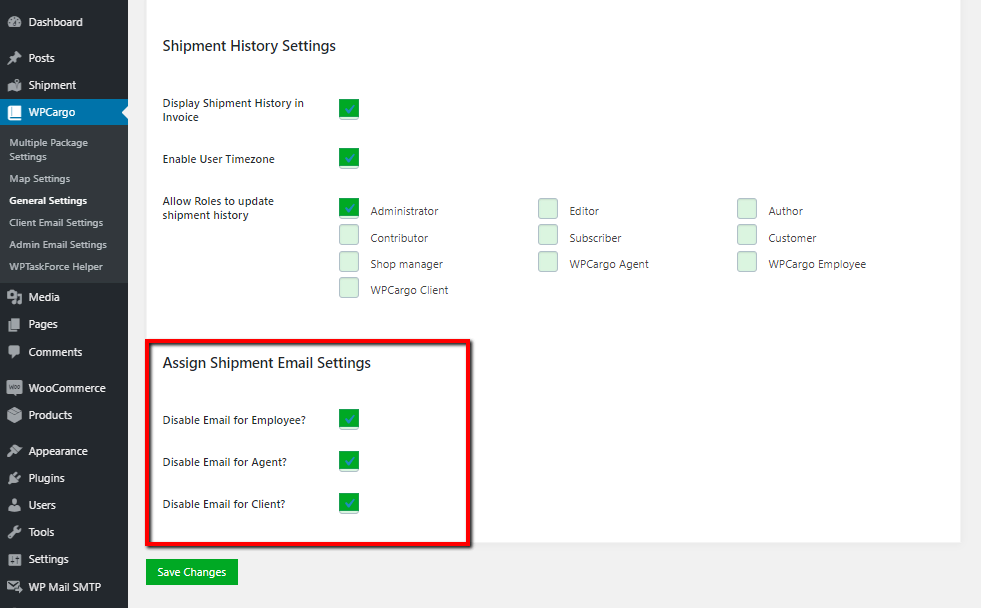Click the Plugins plug icon

14,478
